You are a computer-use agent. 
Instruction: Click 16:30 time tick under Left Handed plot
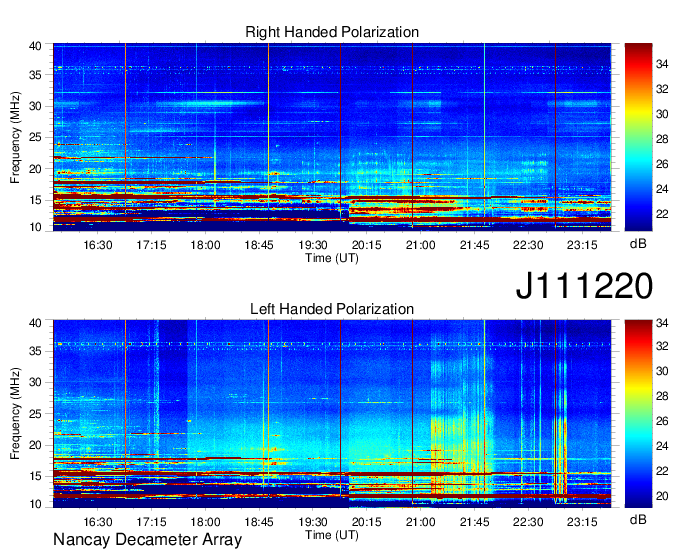coord(98,522)
